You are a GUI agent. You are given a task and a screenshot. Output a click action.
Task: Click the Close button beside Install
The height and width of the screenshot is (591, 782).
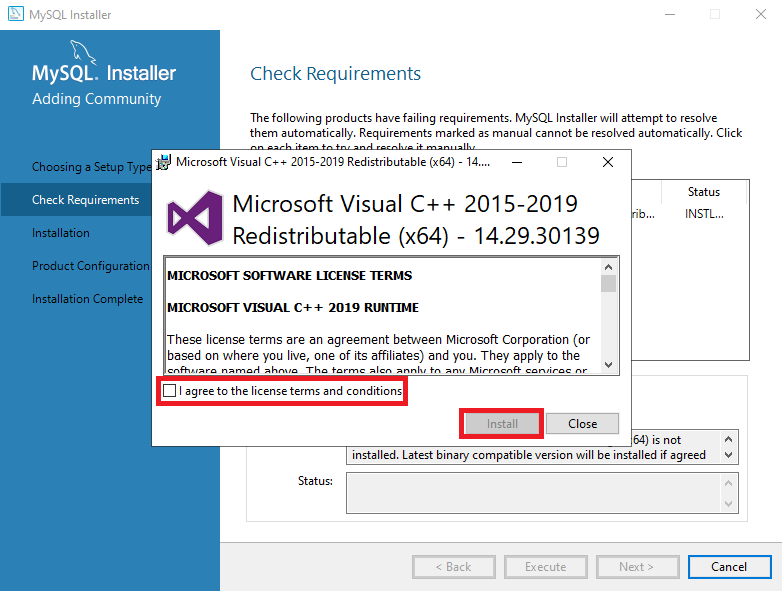(x=582, y=424)
